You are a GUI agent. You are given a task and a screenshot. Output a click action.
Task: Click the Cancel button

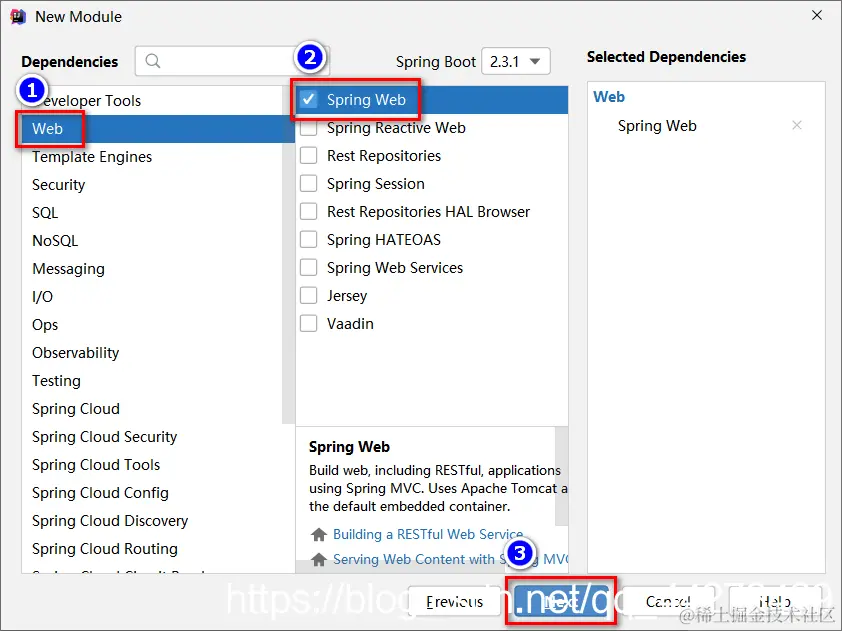tap(668, 601)
